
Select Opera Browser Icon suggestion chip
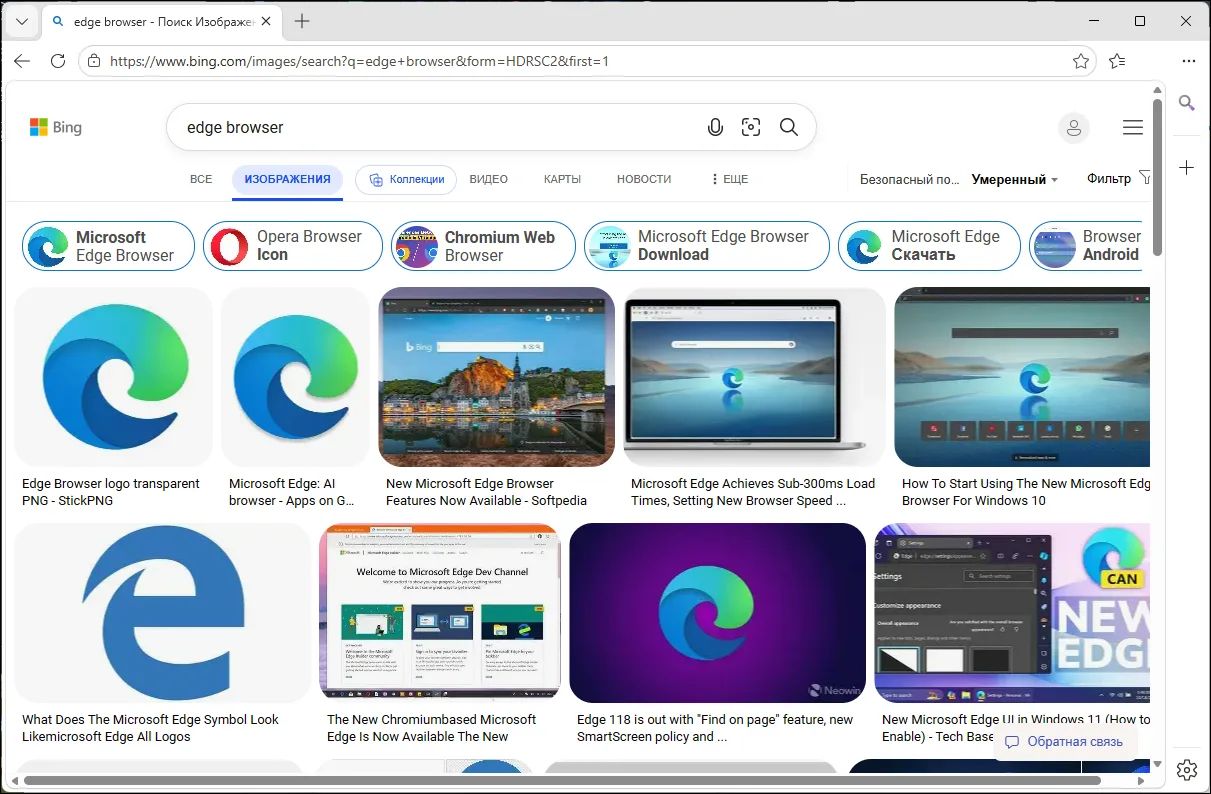click(x=293, y=246)
